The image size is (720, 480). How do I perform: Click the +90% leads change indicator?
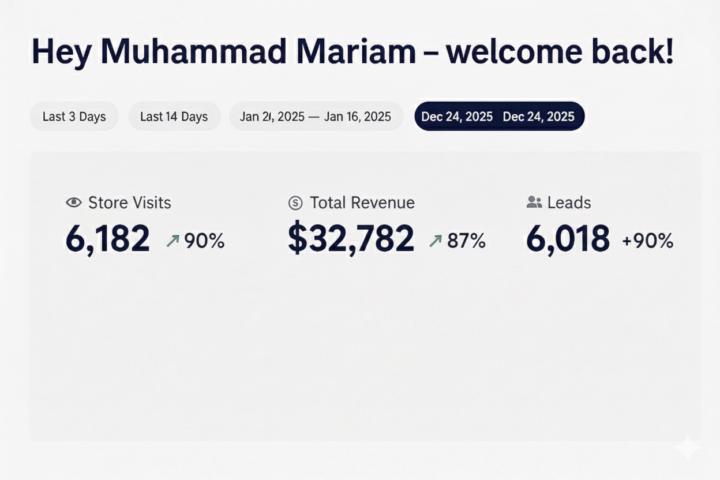647,241
